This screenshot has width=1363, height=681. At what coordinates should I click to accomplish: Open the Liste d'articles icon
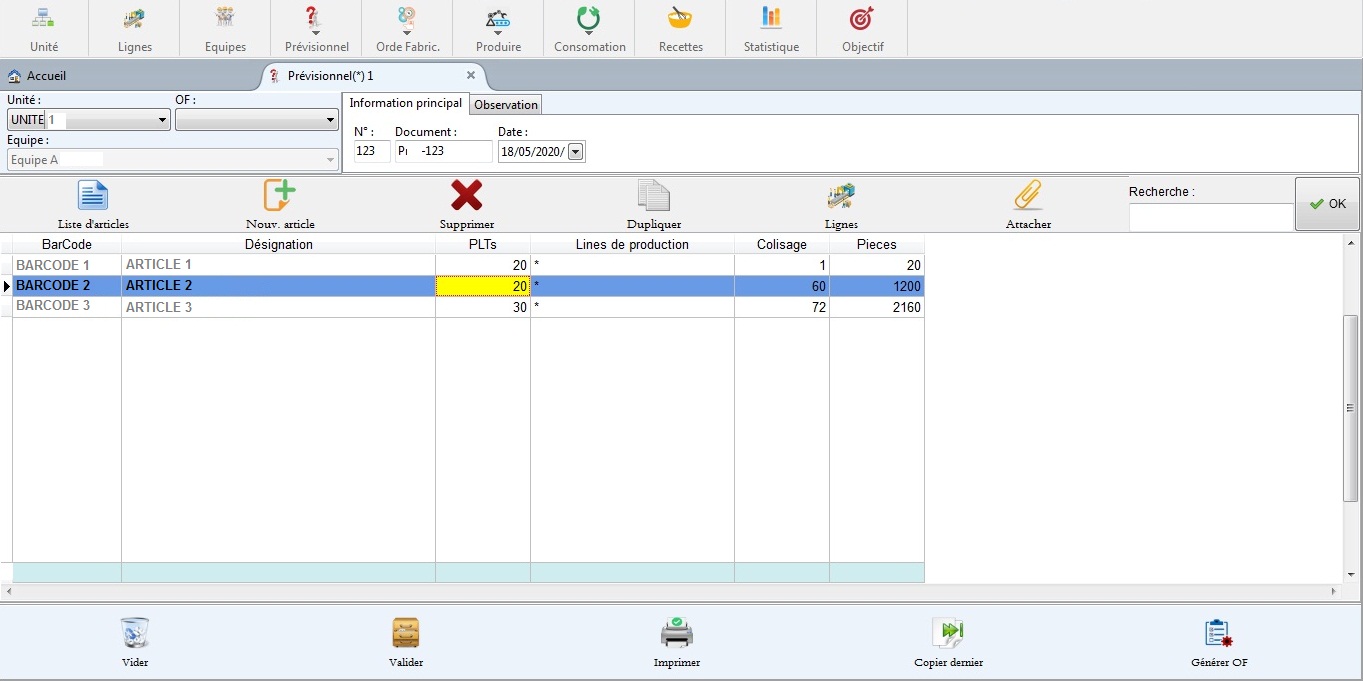point(93,196)
